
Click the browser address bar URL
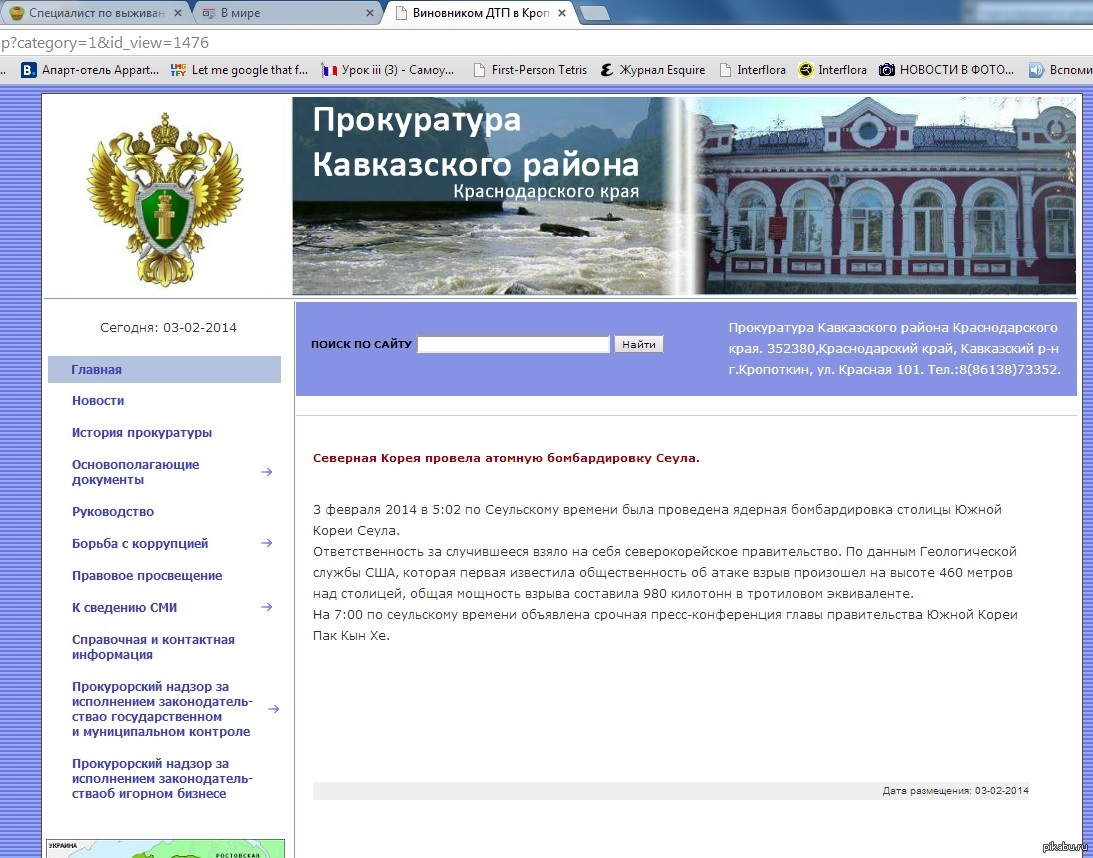pos(300,43)
